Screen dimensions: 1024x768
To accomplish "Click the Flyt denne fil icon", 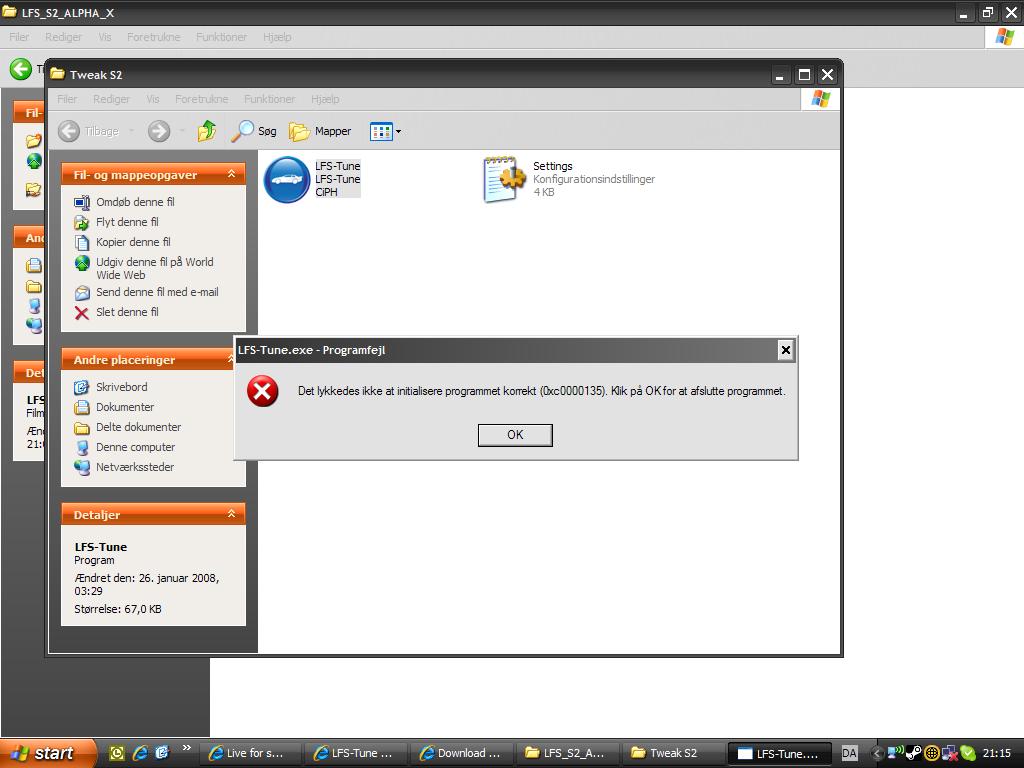I will point(82,223).
